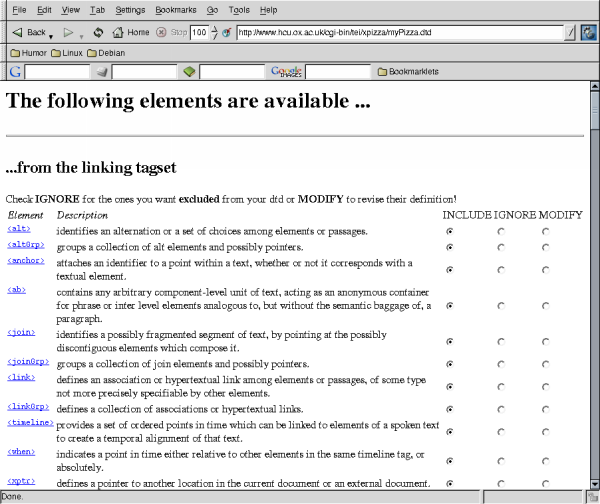Click the Back navigation arrow icon

click(x=16, y=32)
